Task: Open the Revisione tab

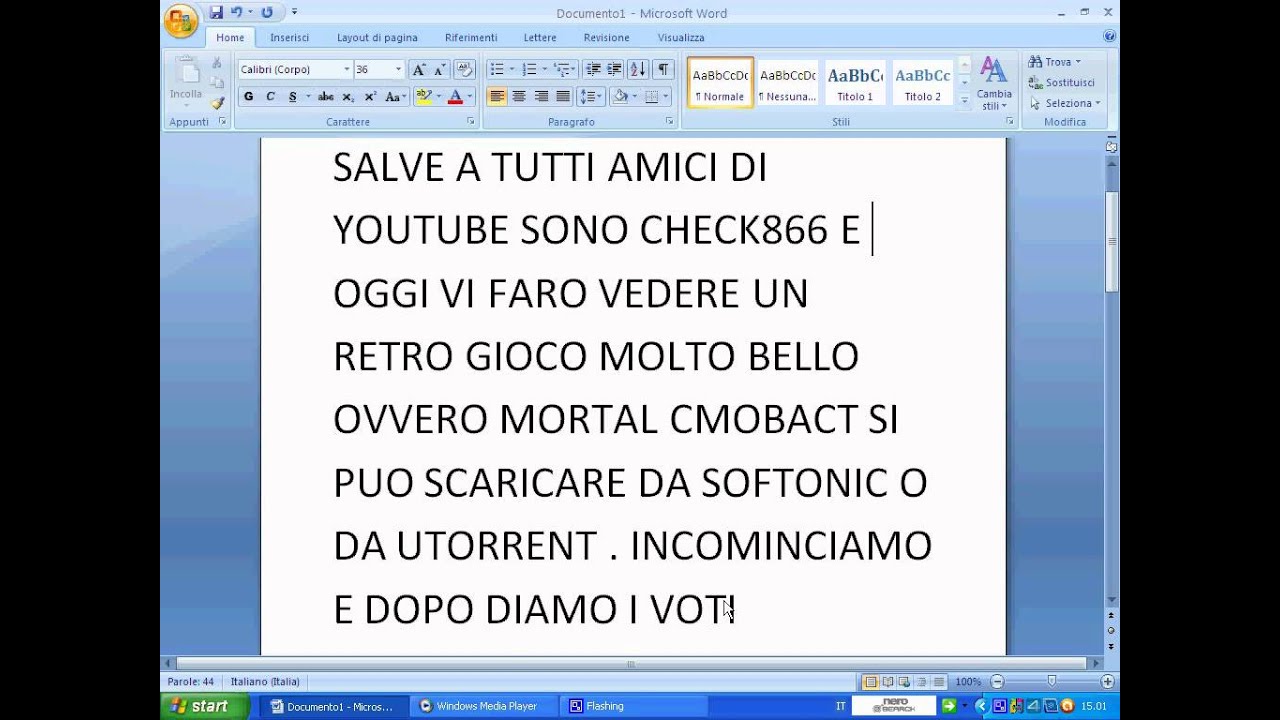Action: coord(607,37)
